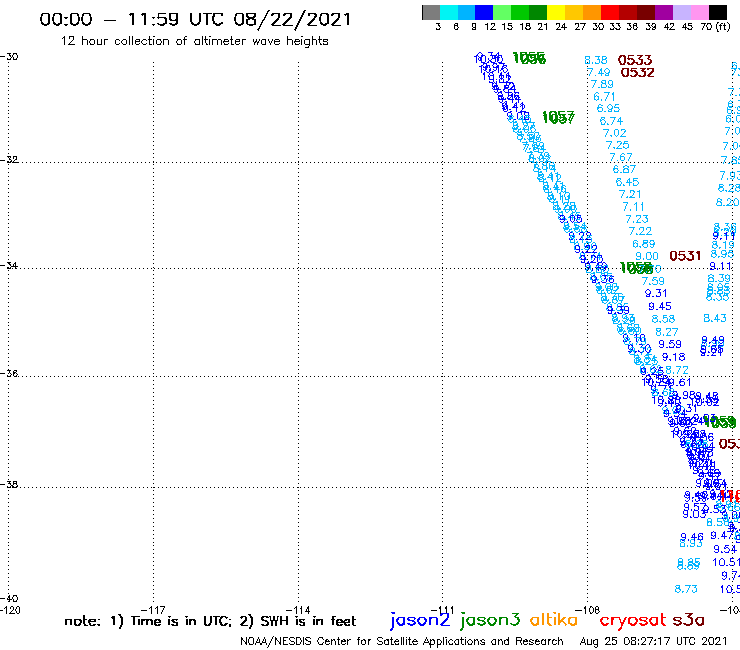Select the wave height value 8.38
Image resolution: width=740 pixels, height=650 pixels.
[596, 60]
